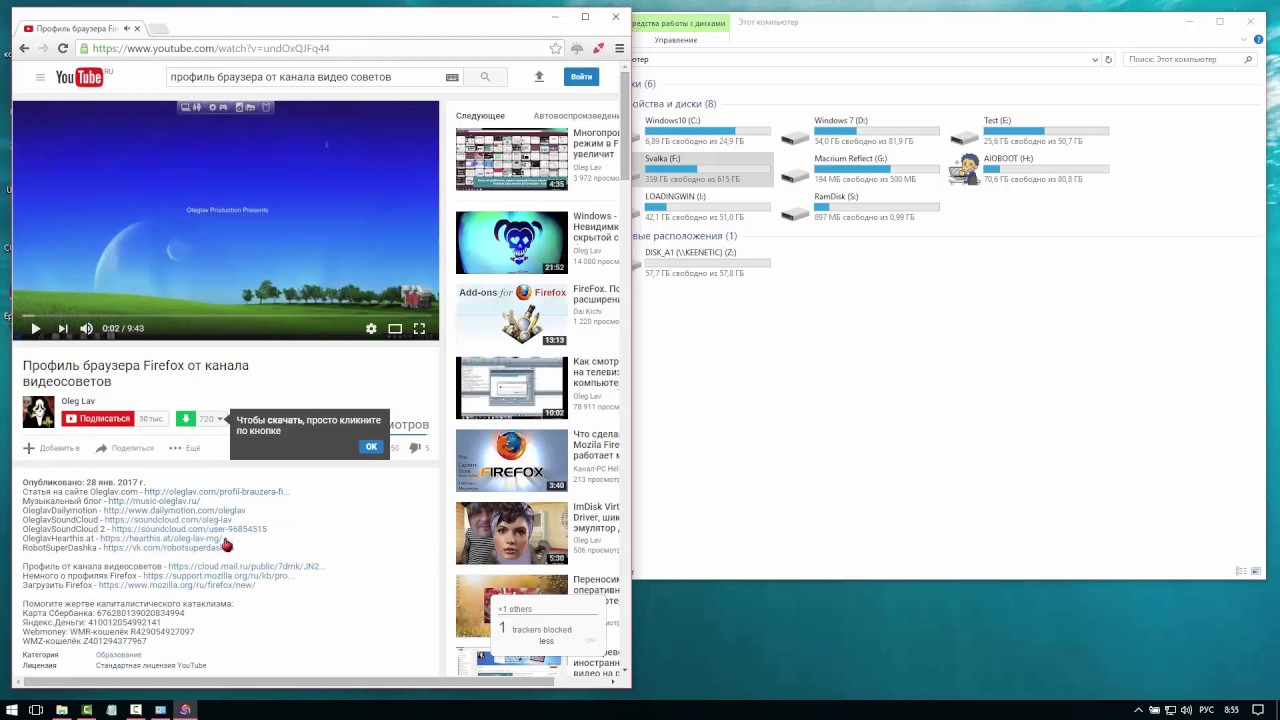Mute tab via speaker icon
Image resolution: width=1280 pixels, height=720 pixels.
126,28
